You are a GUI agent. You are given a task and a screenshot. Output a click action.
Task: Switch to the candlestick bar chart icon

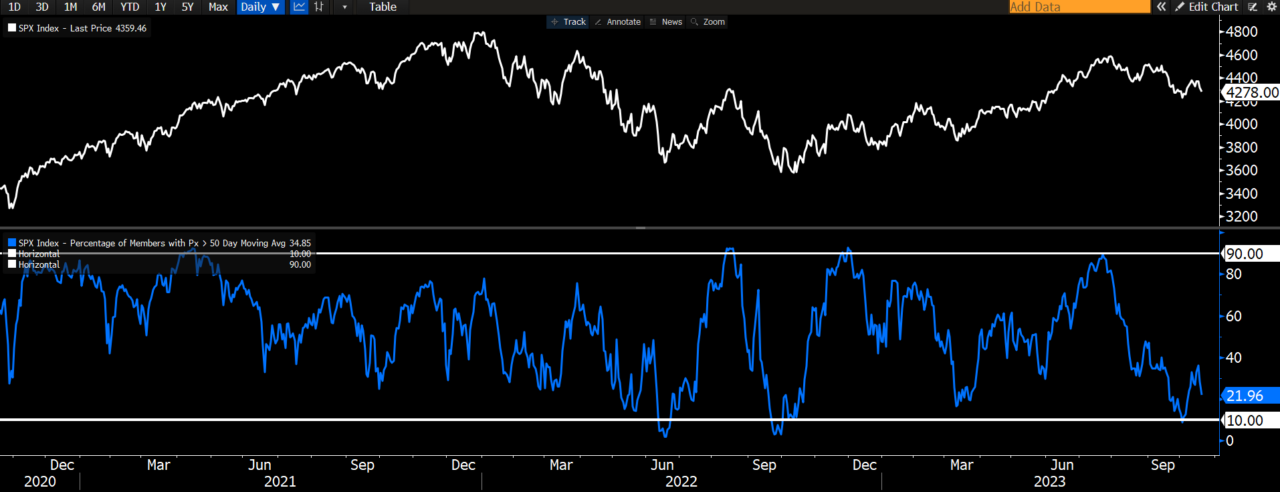[x=319, y=7]
